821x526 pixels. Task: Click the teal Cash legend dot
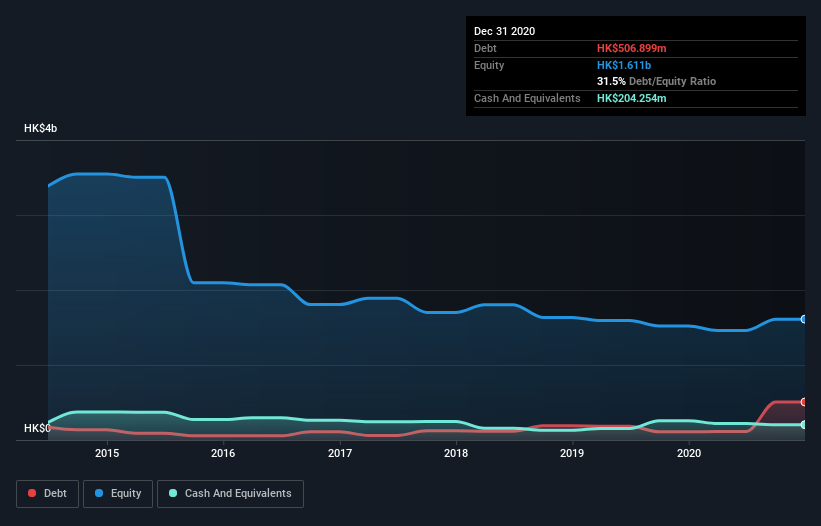173,493
